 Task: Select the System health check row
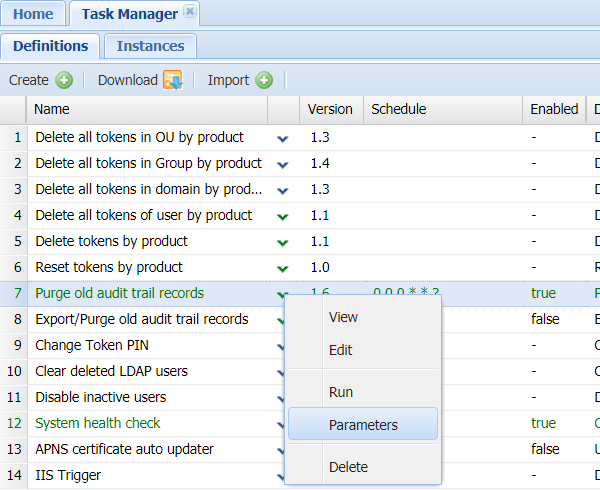[x=98, y=423]
